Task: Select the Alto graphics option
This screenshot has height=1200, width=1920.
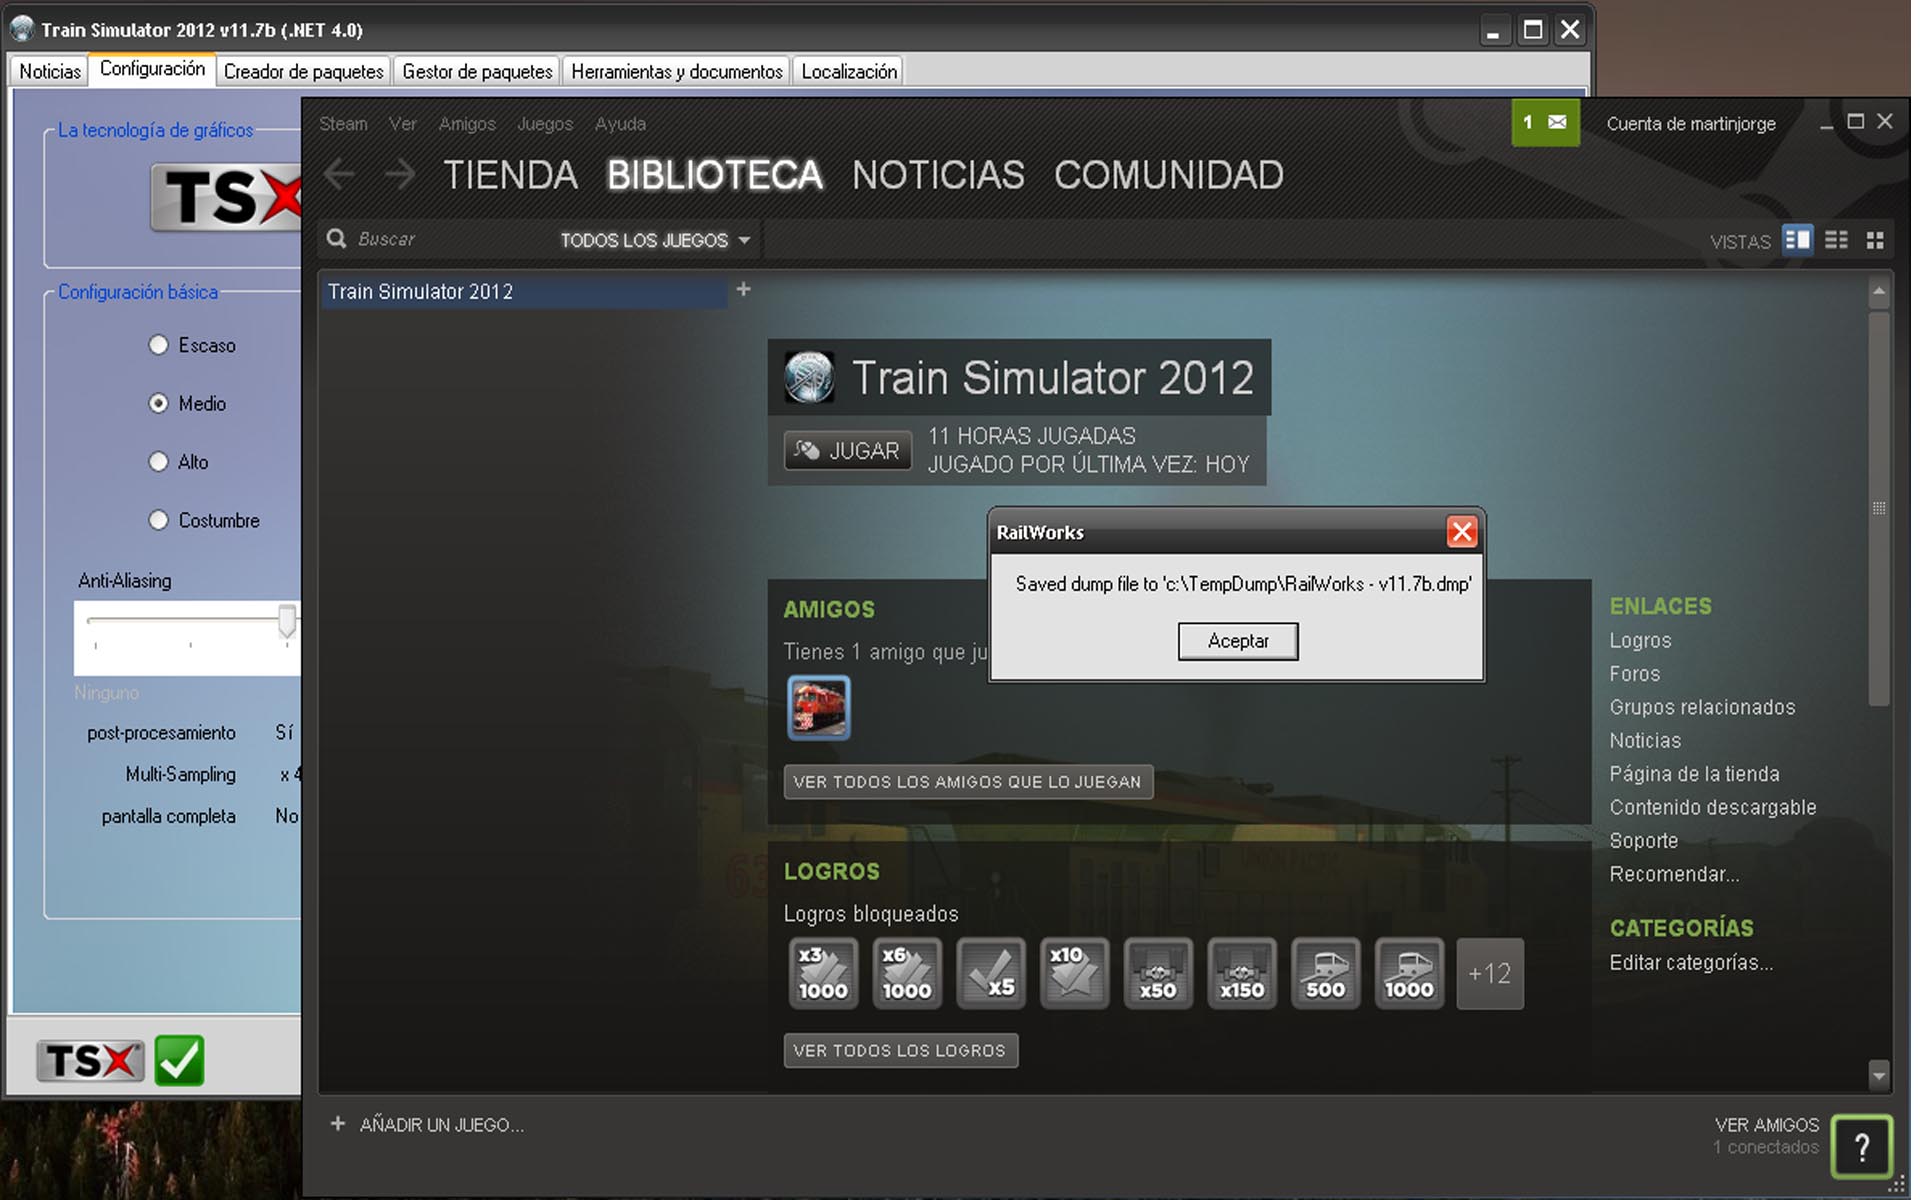Action: (x=158, y=462)
